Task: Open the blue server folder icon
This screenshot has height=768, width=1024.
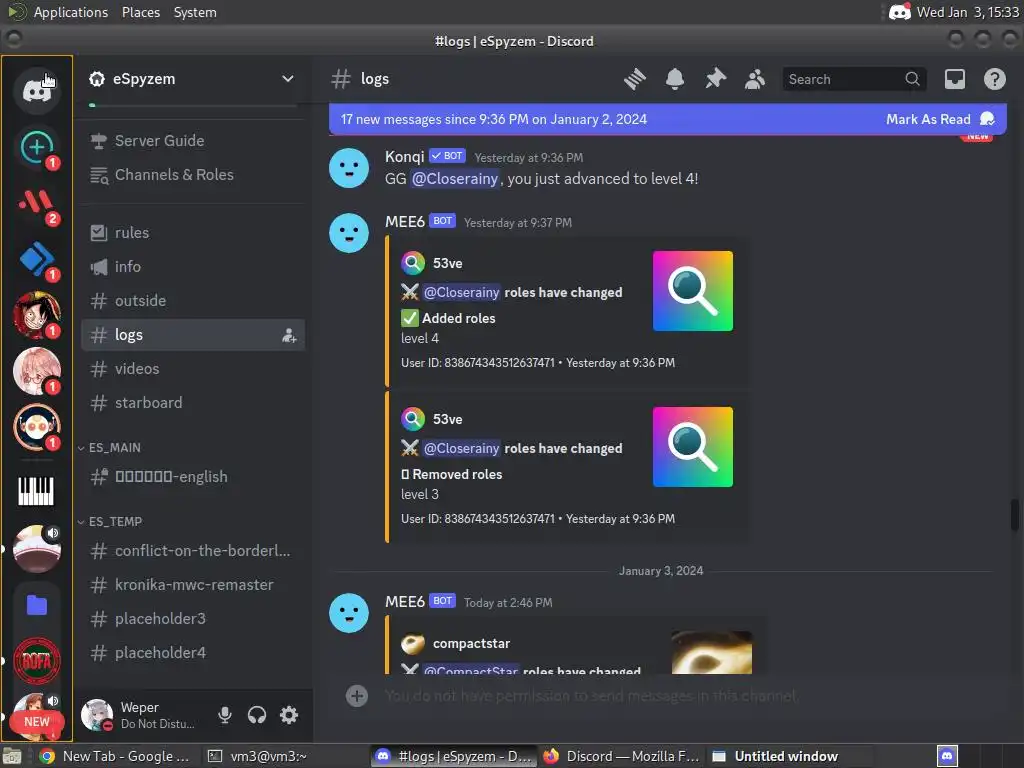Action: tap(37, 605)
